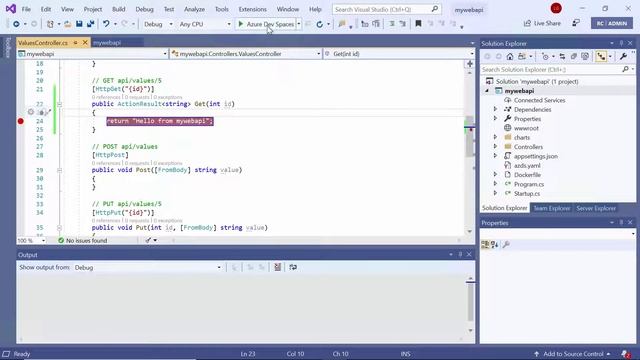Click the notifications icon in status bar
The height and width of the screenshot is (360, 640).
(x=625, y=354)
